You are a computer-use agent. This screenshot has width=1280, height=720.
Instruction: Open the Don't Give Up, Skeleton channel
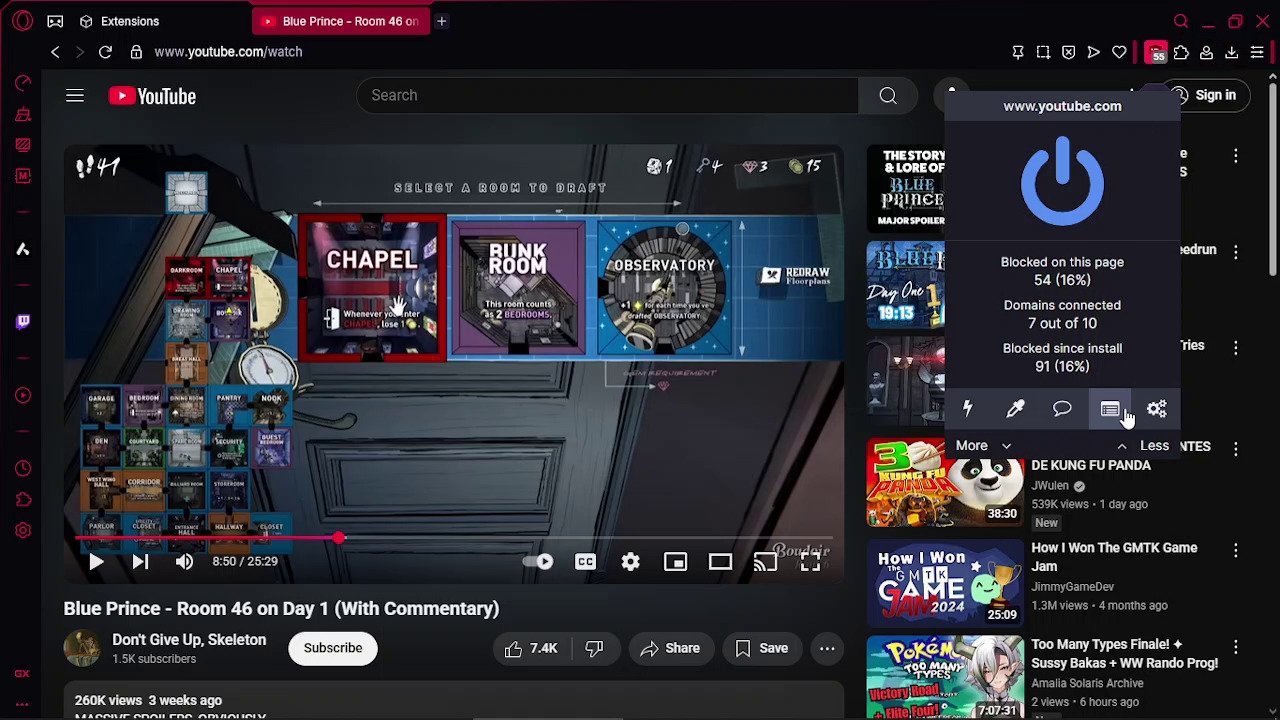click(189, 640)
